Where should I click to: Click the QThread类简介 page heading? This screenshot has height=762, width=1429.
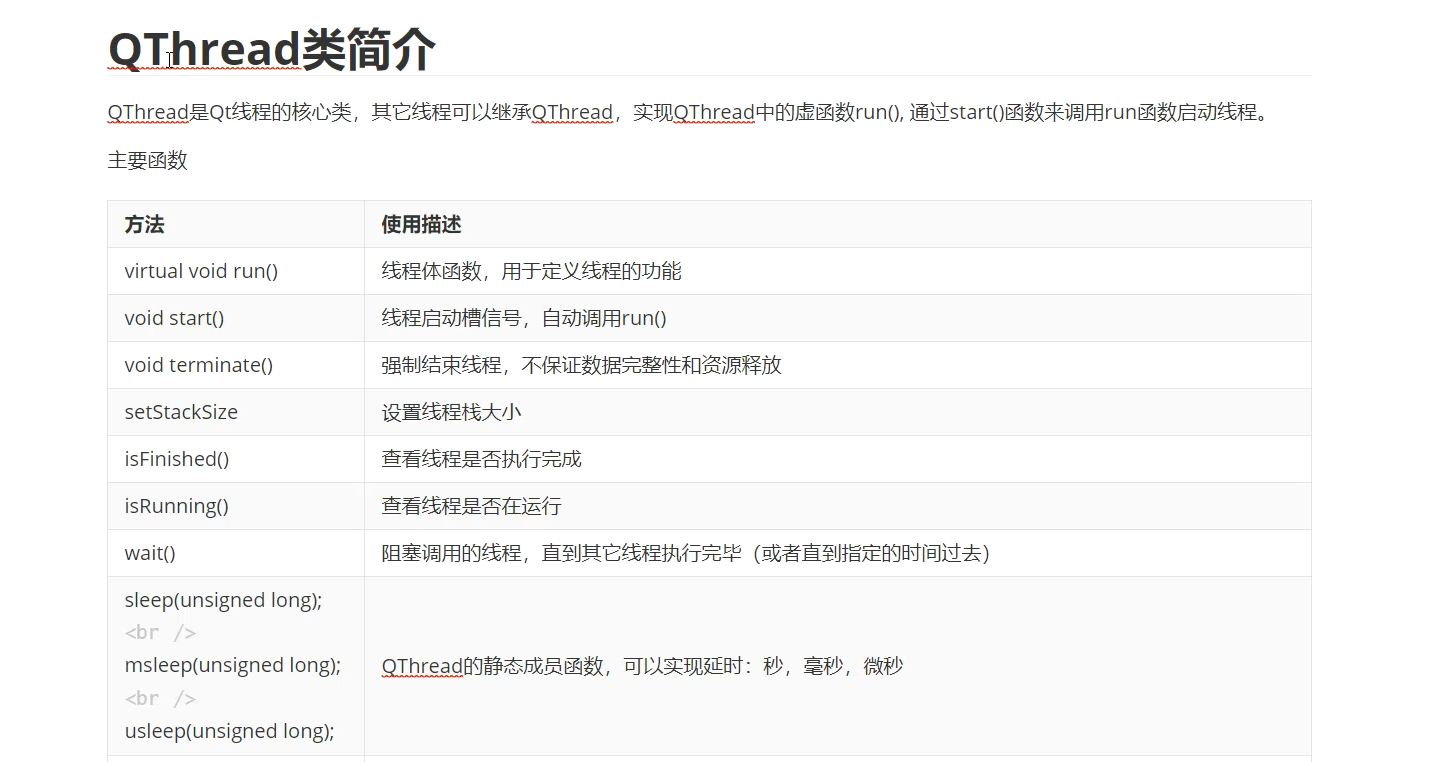tap(270, 48)
